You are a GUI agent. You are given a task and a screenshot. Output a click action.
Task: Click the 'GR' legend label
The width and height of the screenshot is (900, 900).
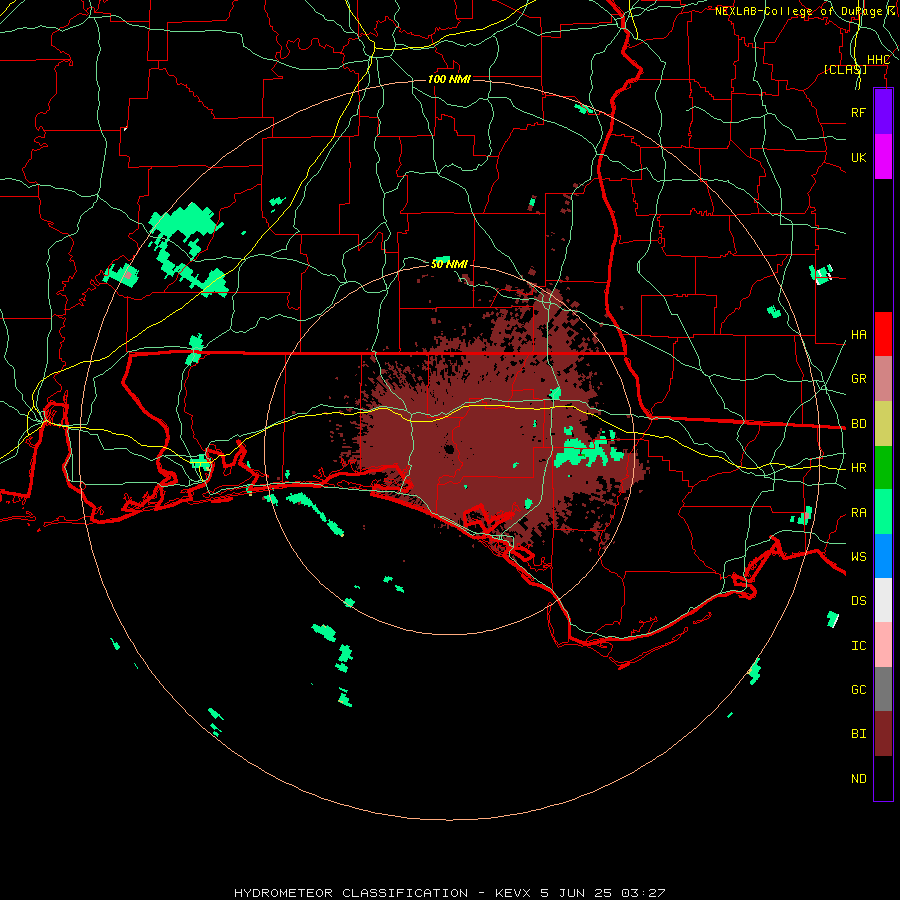pyautogui.click(x=858, y=379)
